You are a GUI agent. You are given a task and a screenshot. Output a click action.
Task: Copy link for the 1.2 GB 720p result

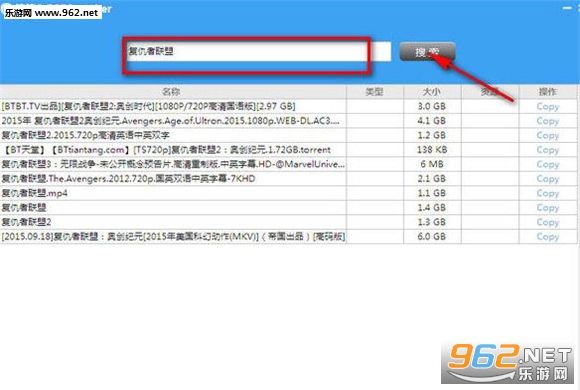(548, 135)
